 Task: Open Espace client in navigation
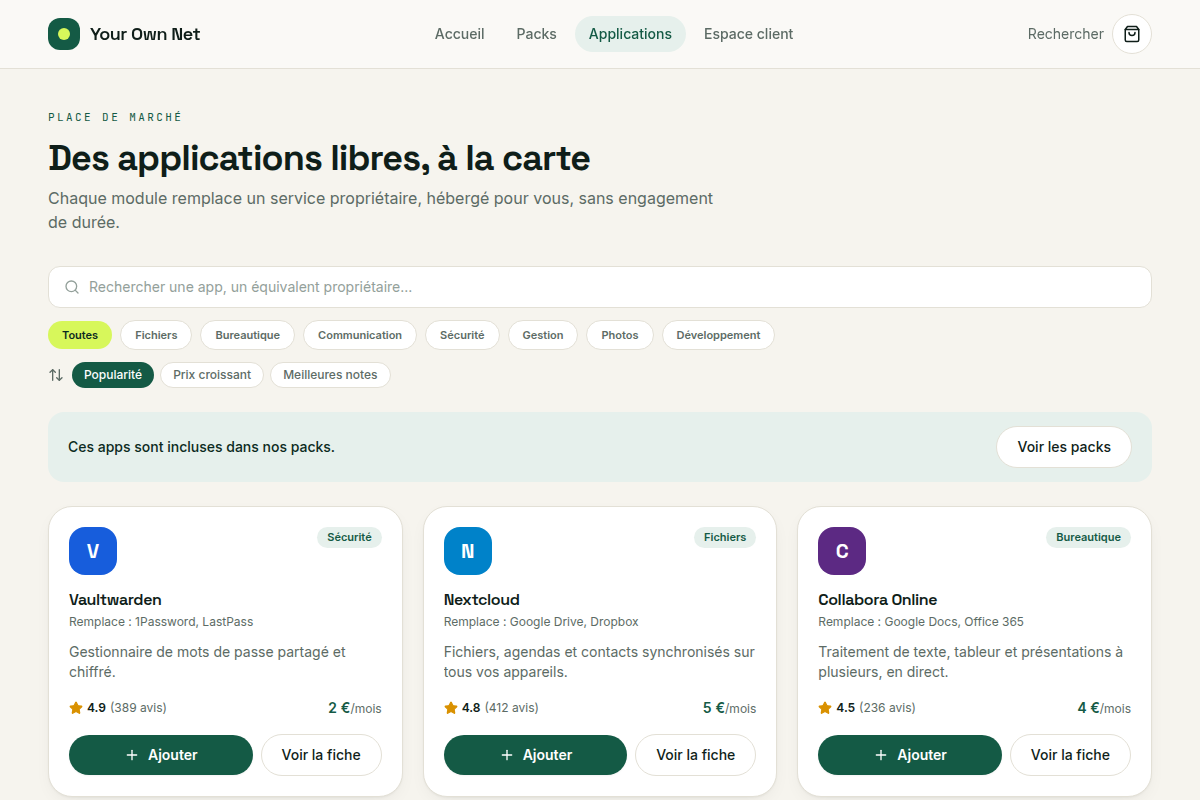click(749, 34)
